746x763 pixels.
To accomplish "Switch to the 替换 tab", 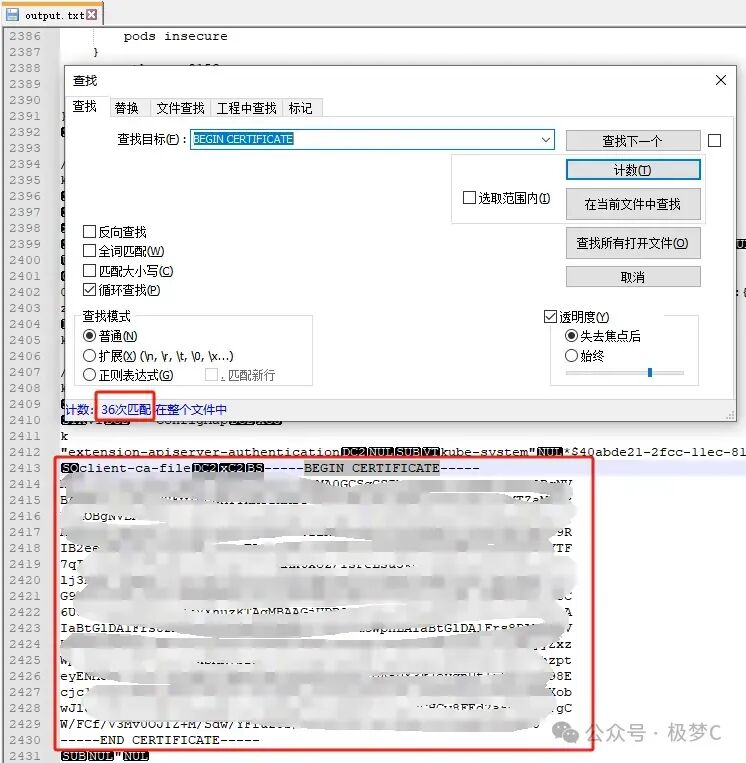I will tap(127, 108).
